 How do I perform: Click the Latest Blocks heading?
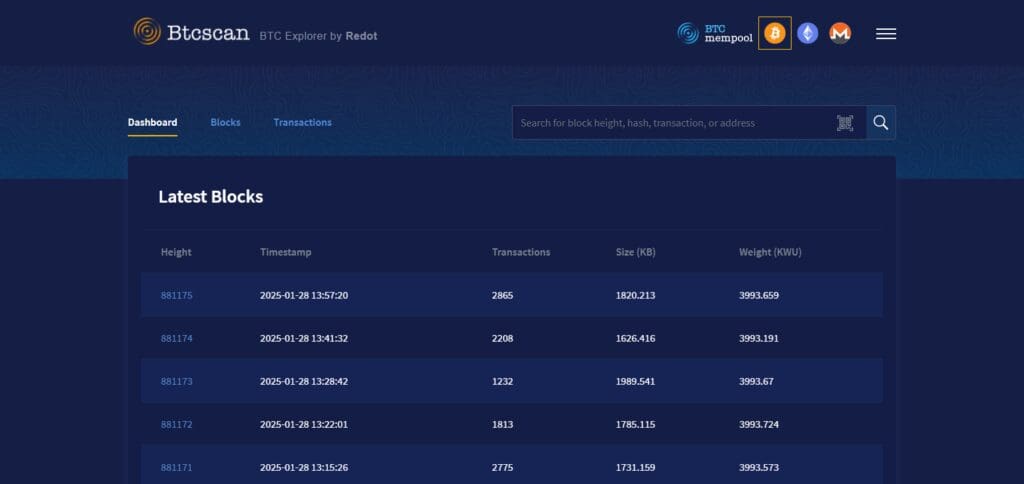click(210, 197)
